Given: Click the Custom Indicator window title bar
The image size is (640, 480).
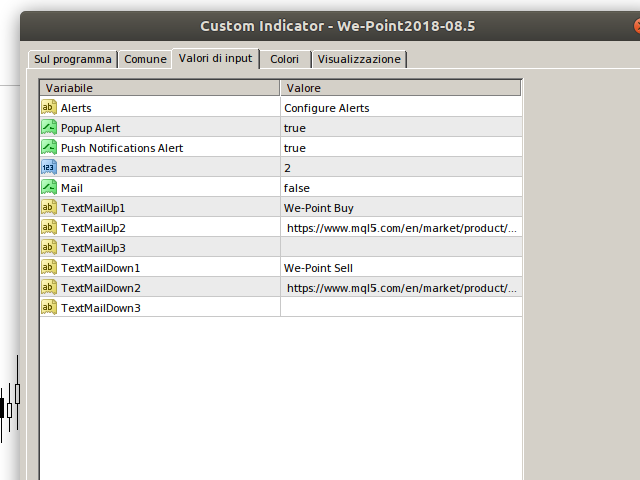Looking at the screenshot, I should pos(330,26).
